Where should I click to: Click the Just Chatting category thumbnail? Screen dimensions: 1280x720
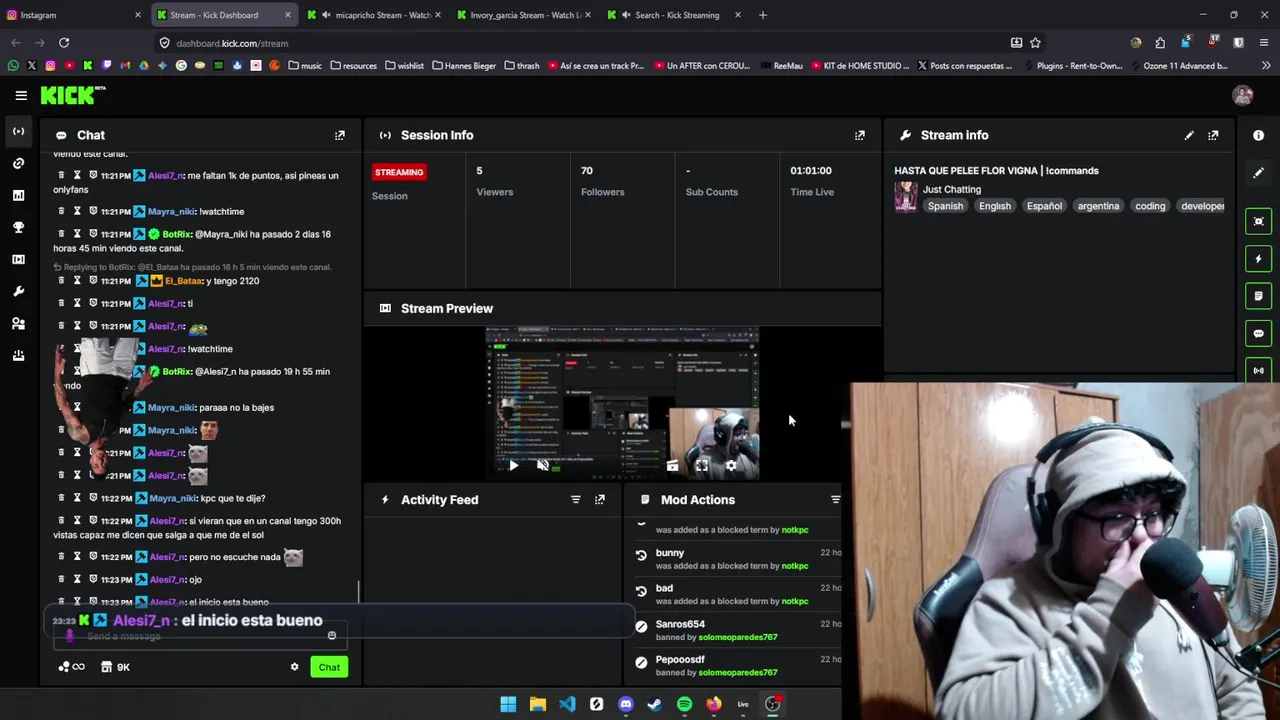(905, 197)
